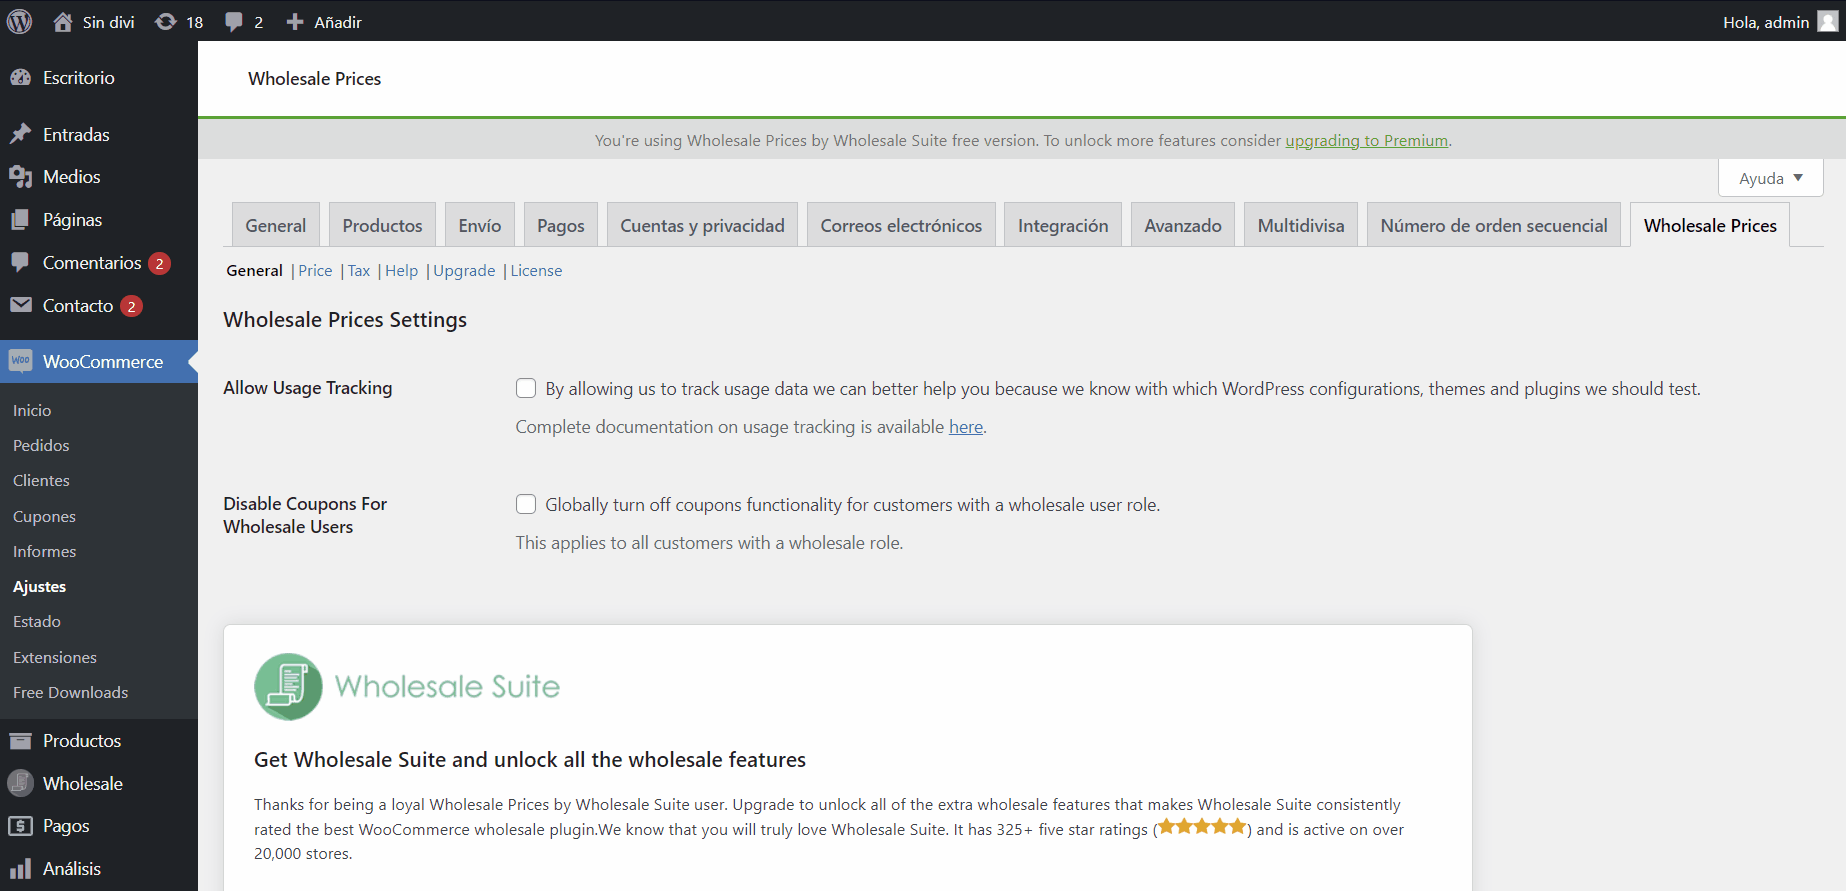The image size is (1846, 891).
Task: Open the Price sub-section link
Action: [315, 271]
